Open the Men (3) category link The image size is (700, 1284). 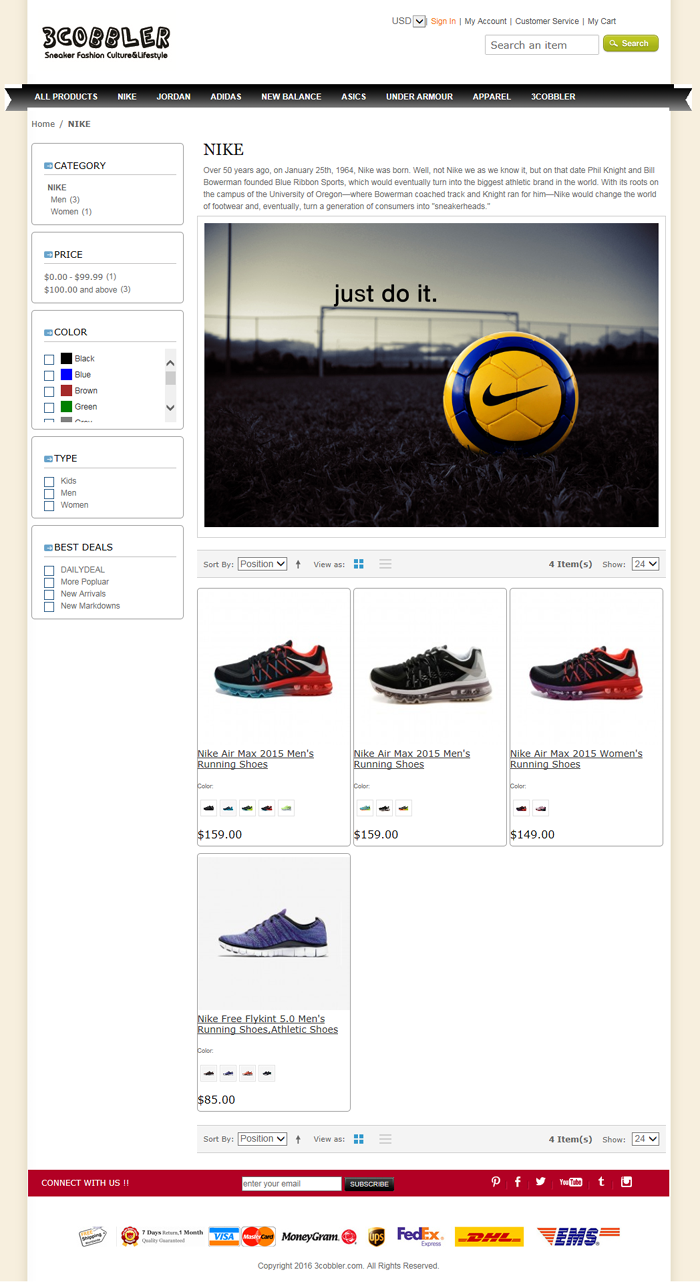(x=65, y=199)
